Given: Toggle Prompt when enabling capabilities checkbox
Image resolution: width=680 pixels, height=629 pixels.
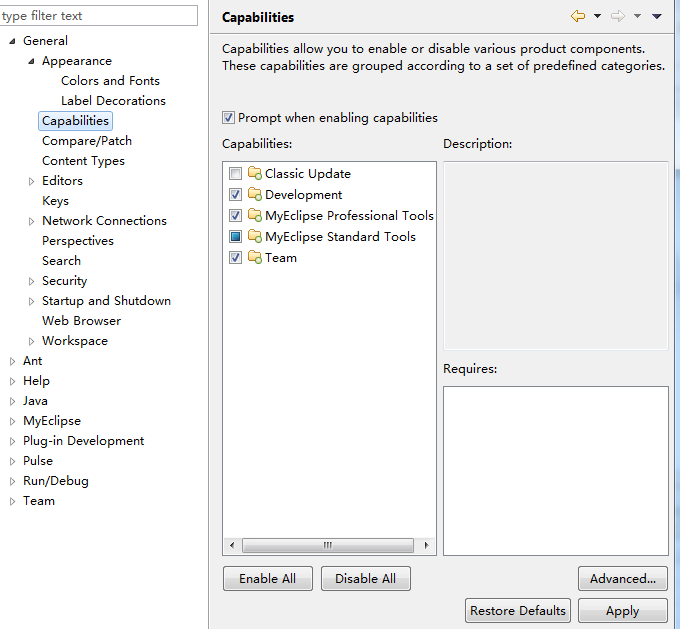Looking at the screenshot, I should 229,118.
